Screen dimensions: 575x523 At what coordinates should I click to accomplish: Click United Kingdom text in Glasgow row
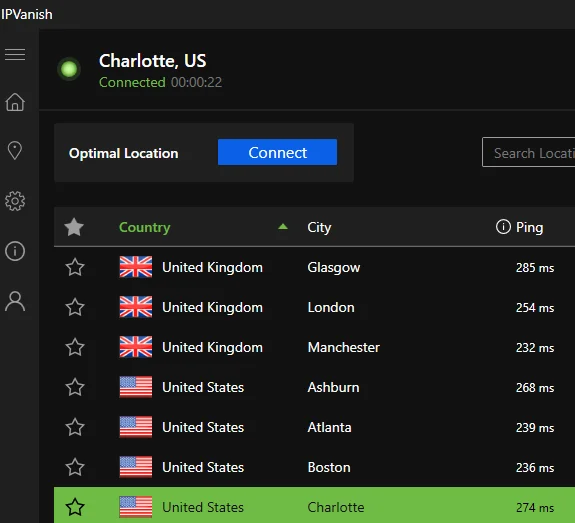coord(212,267)
